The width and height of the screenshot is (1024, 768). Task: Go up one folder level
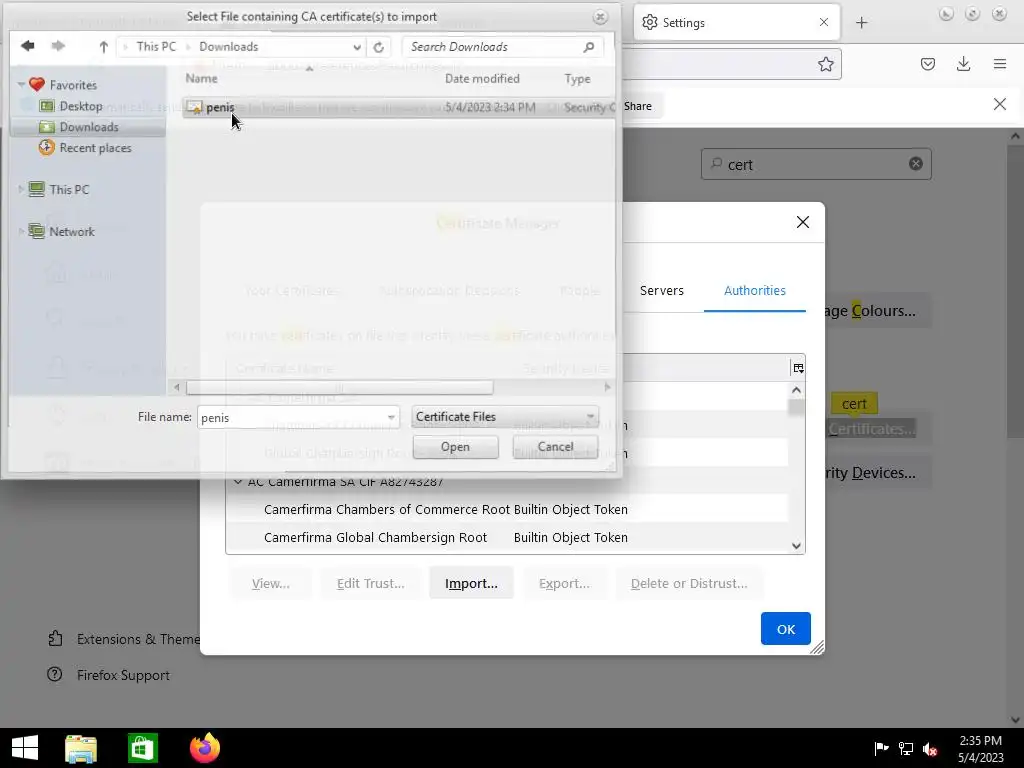pyautogui.click(x=103, y=46)
